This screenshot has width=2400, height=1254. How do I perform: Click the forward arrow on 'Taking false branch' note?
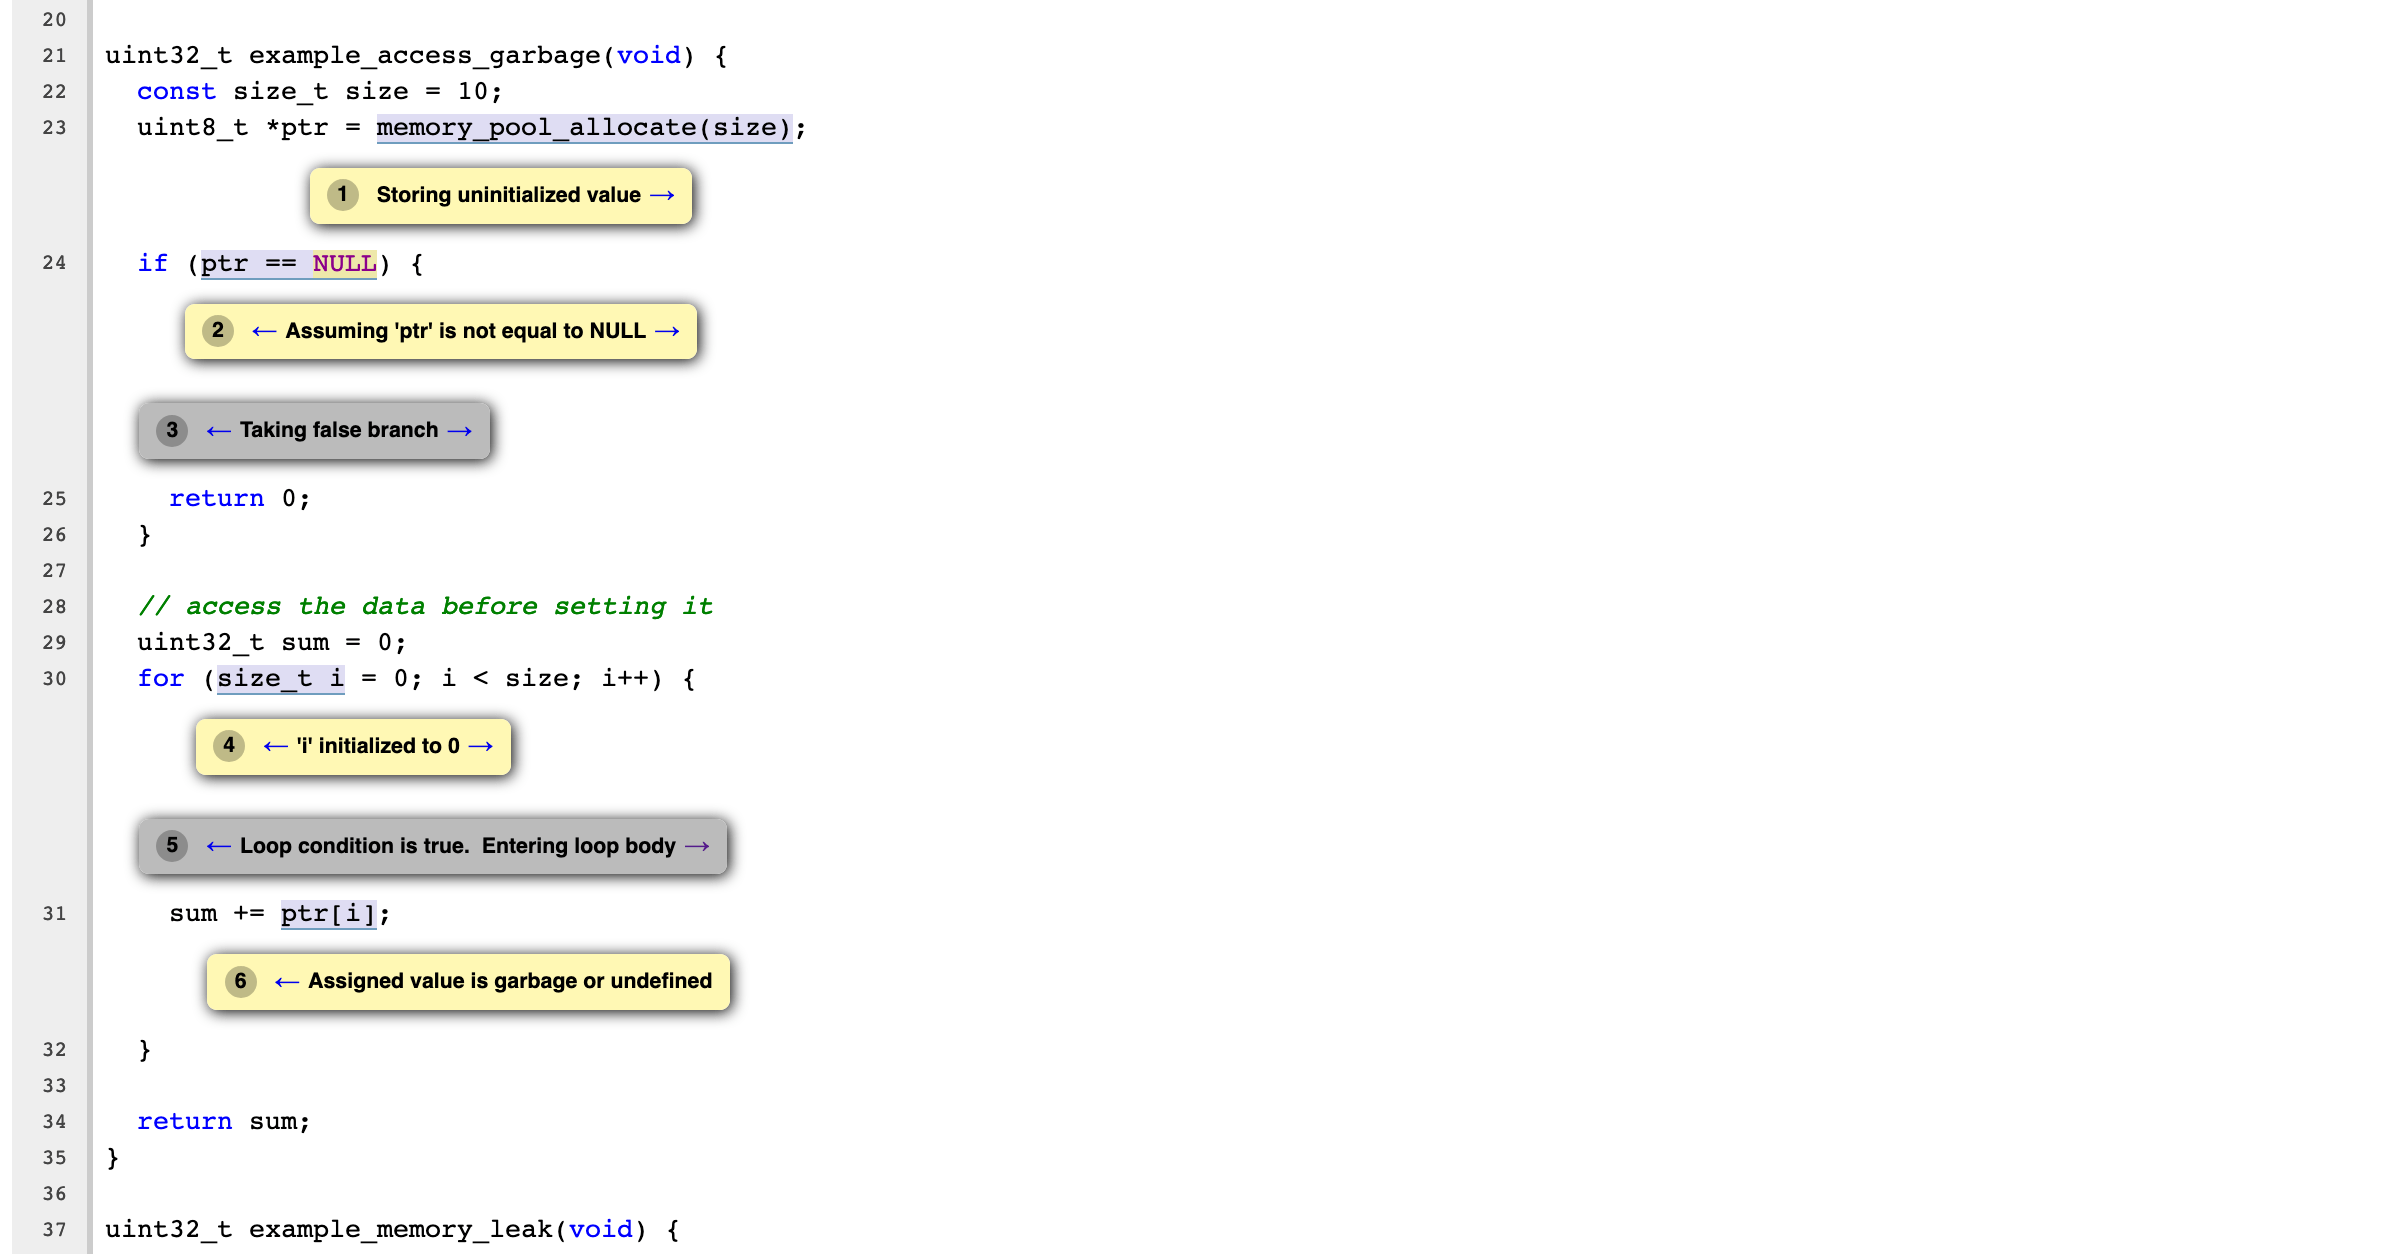462,430
